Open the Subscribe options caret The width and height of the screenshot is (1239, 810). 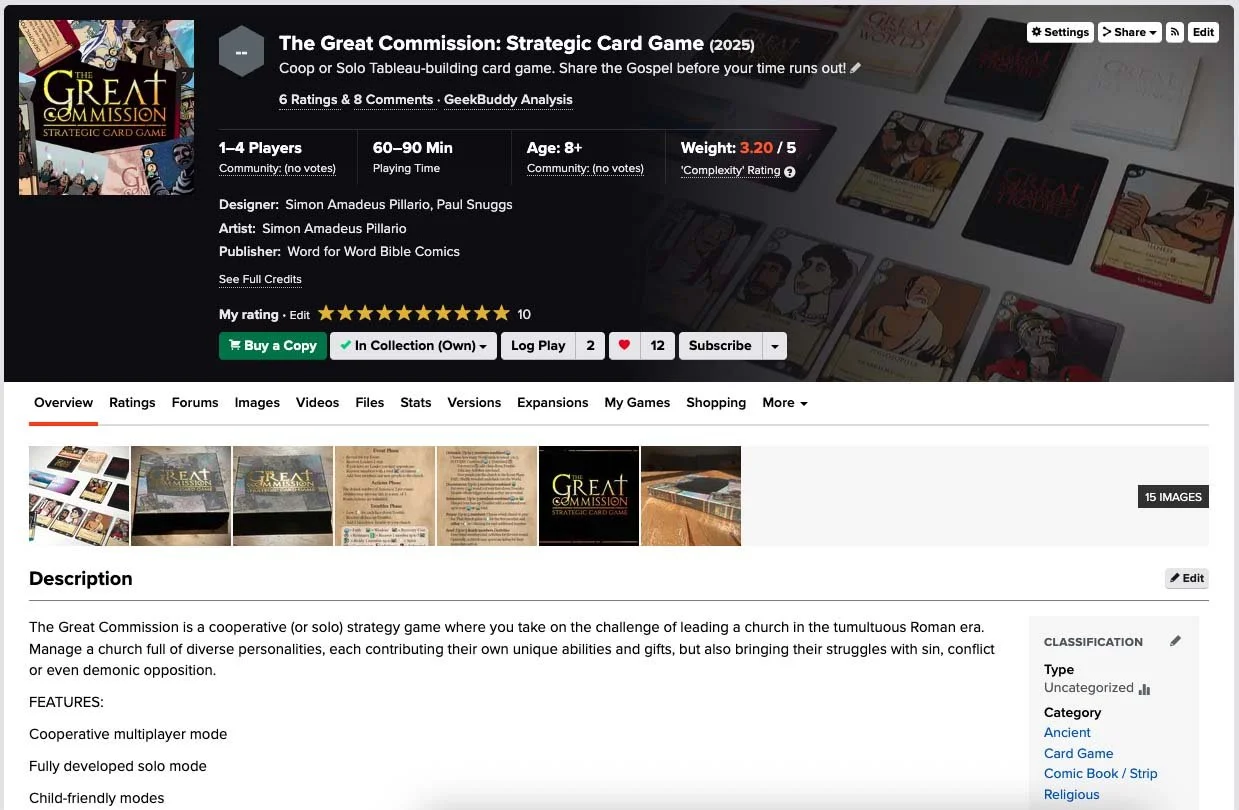click(x=774, y=346)
